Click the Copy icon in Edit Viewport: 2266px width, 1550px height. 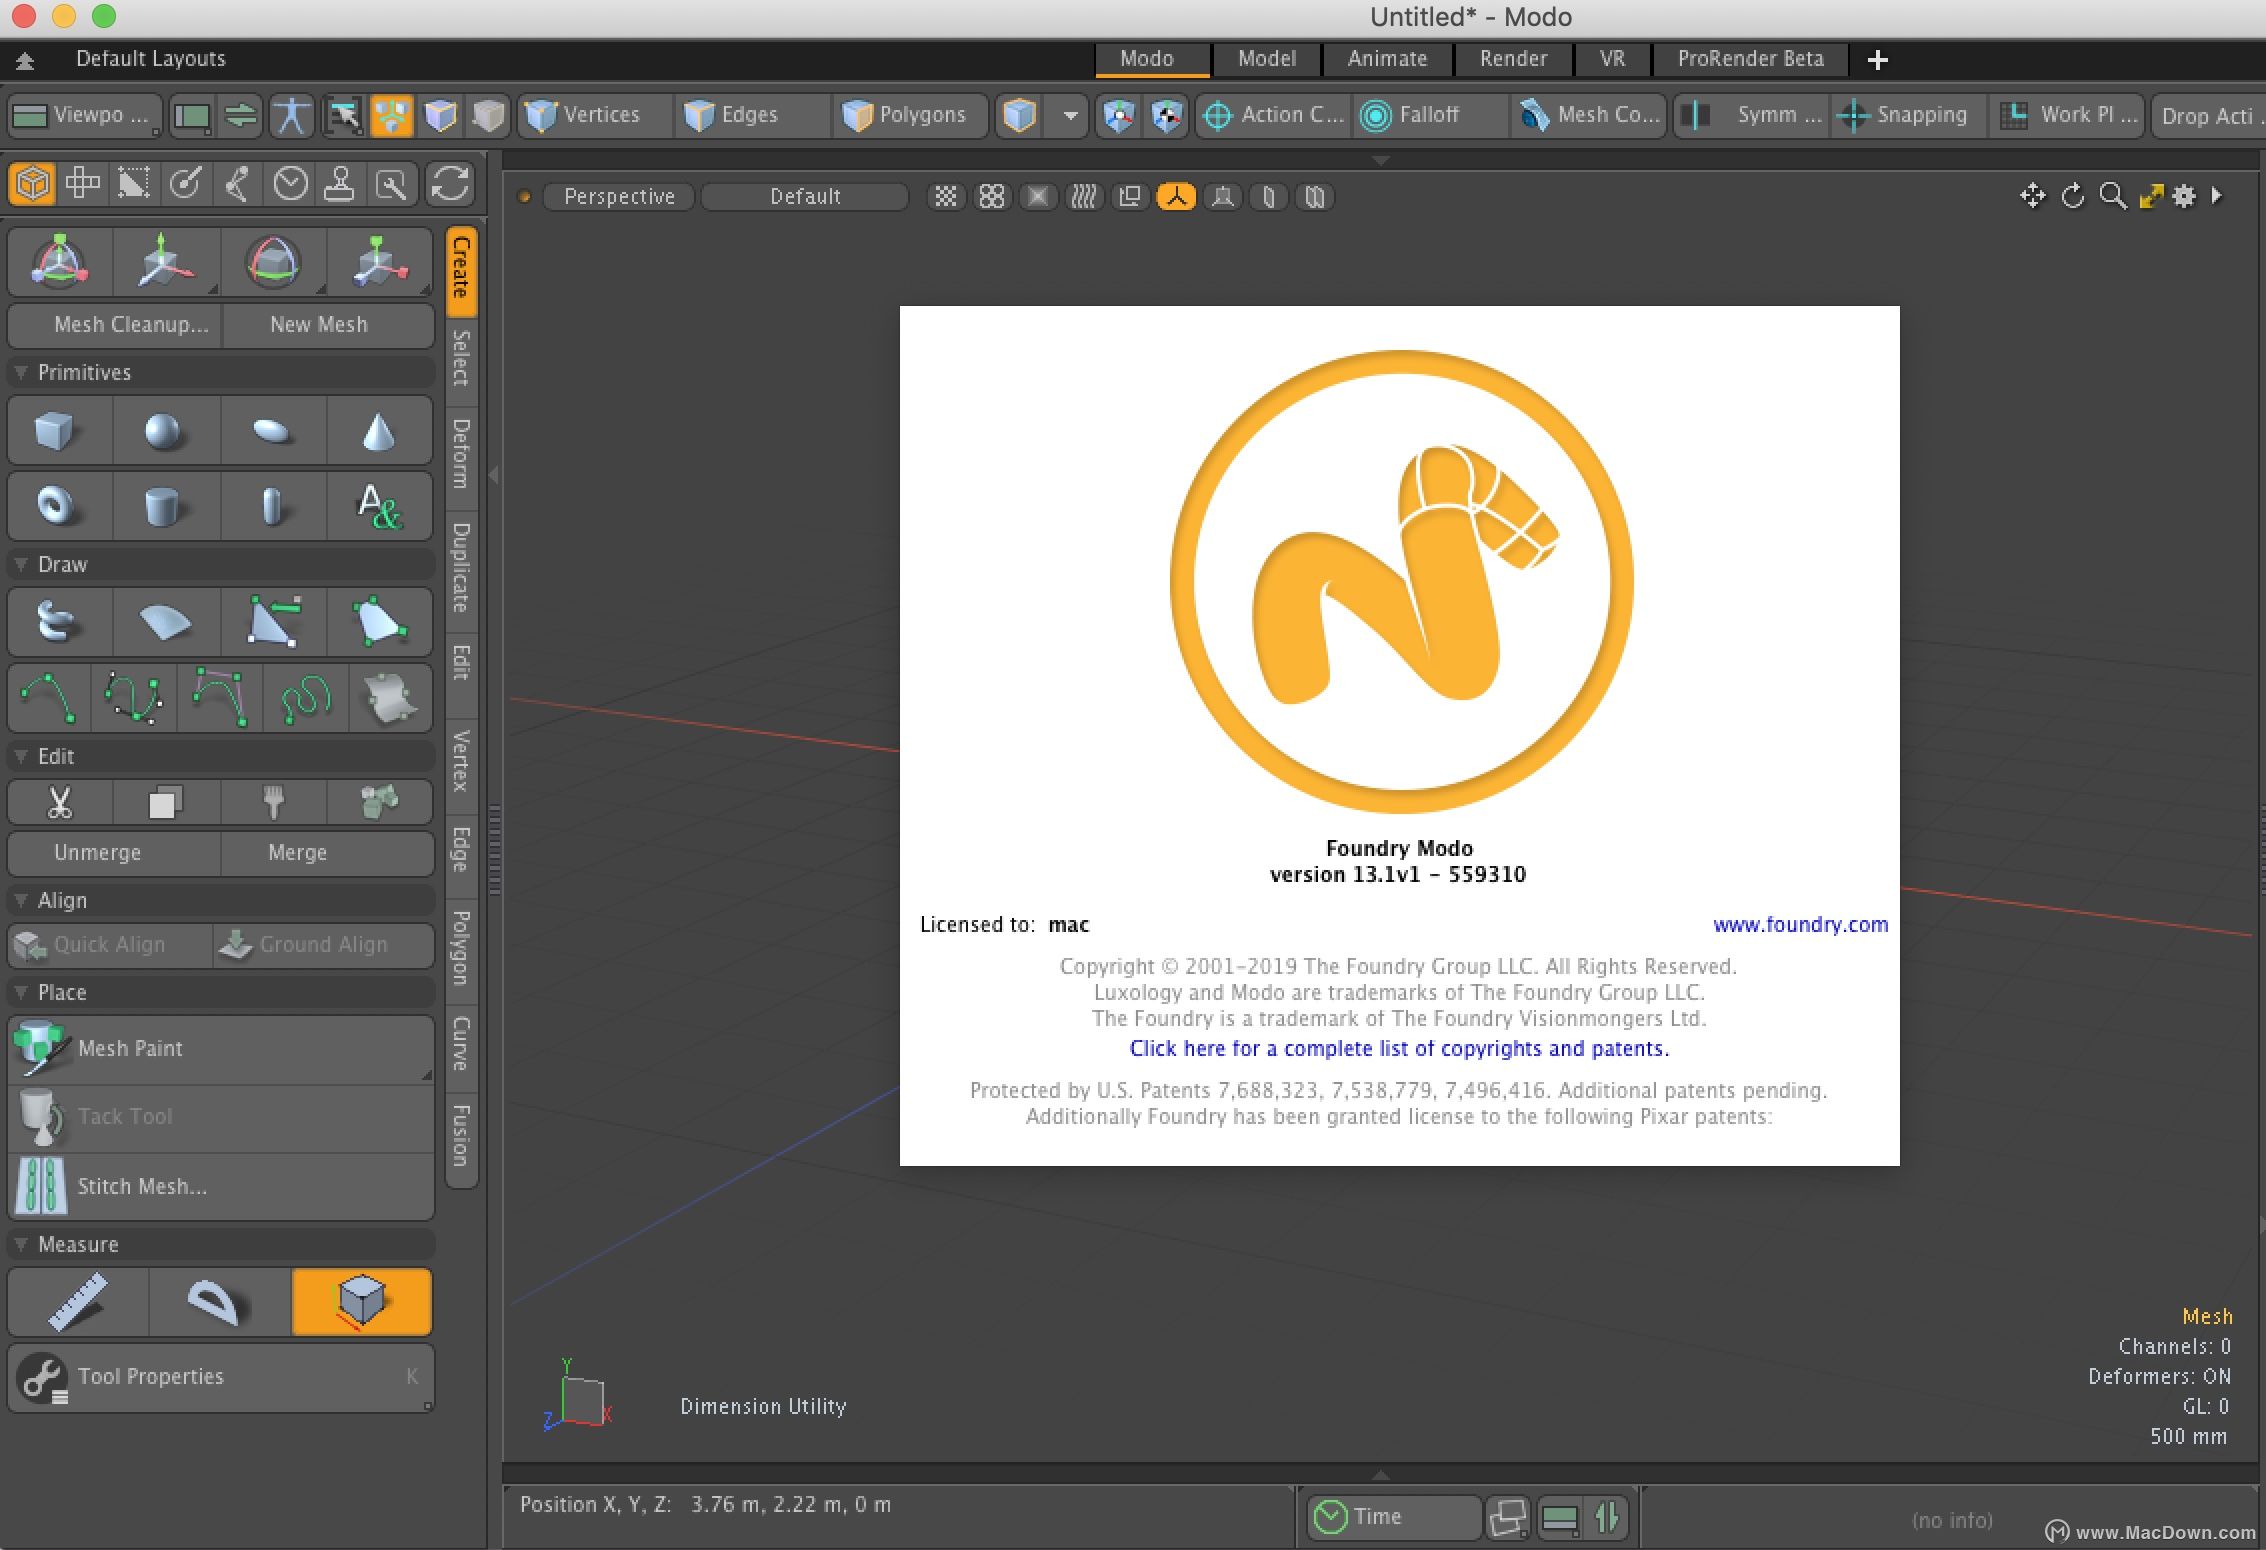pos(165,803)
